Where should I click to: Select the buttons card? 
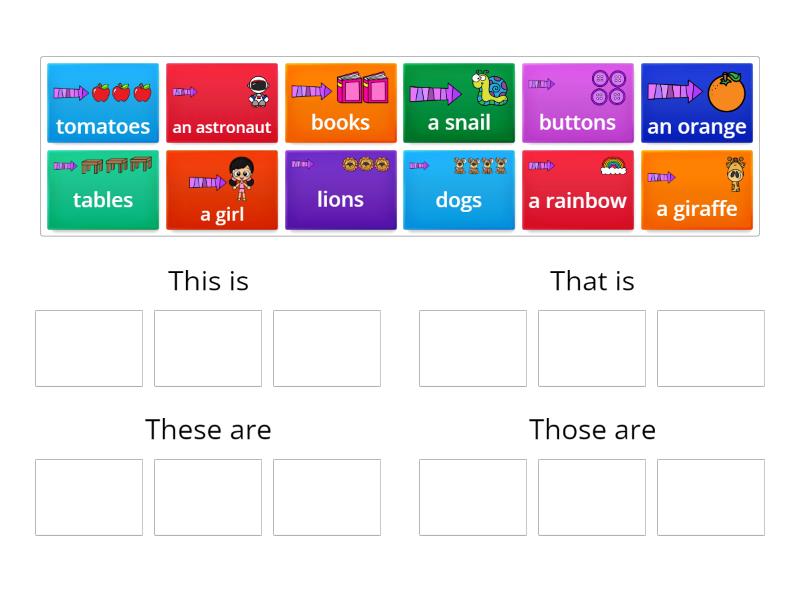(x=578, y=102)
